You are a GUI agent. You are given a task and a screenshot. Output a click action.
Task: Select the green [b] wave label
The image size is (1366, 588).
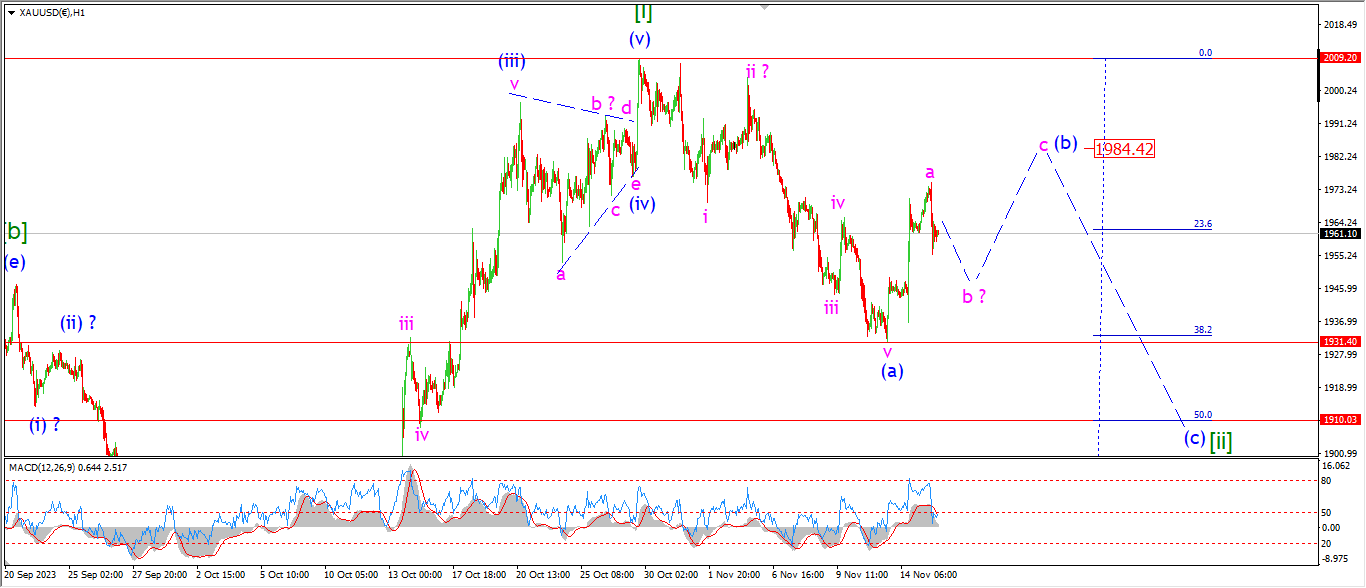[15, 232]
